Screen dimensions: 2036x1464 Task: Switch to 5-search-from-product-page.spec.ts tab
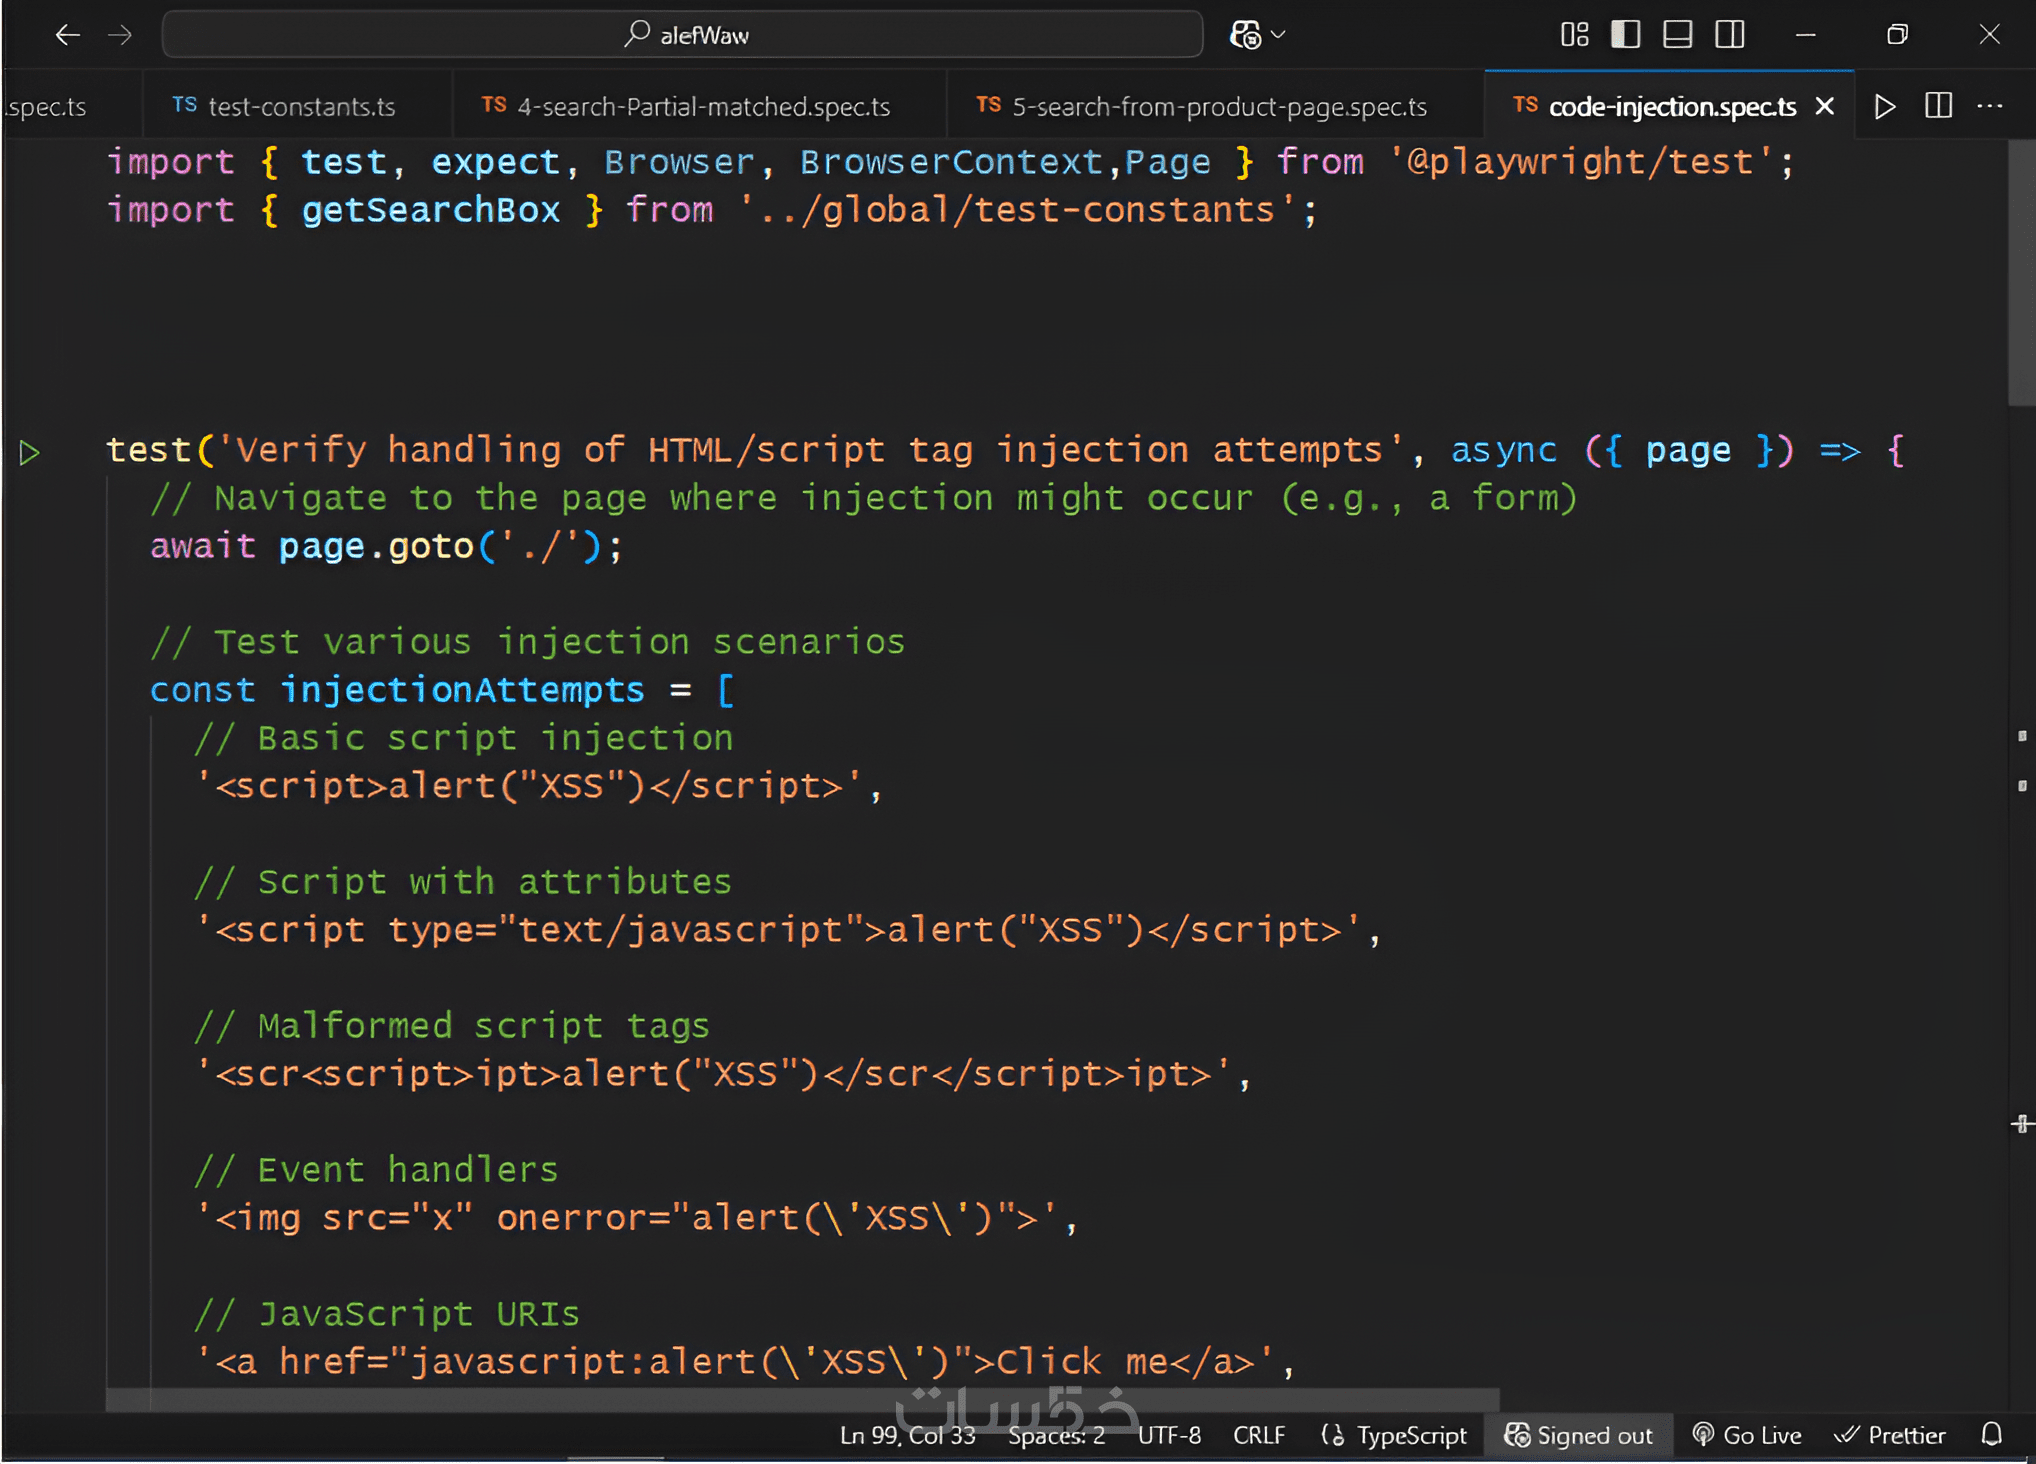[x=1218, y=106]
